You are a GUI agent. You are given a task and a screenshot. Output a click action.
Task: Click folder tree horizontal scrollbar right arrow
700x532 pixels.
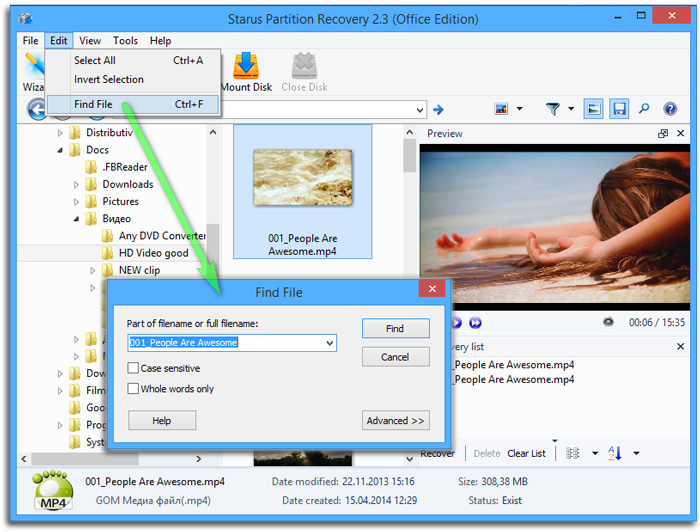[199, 459]
